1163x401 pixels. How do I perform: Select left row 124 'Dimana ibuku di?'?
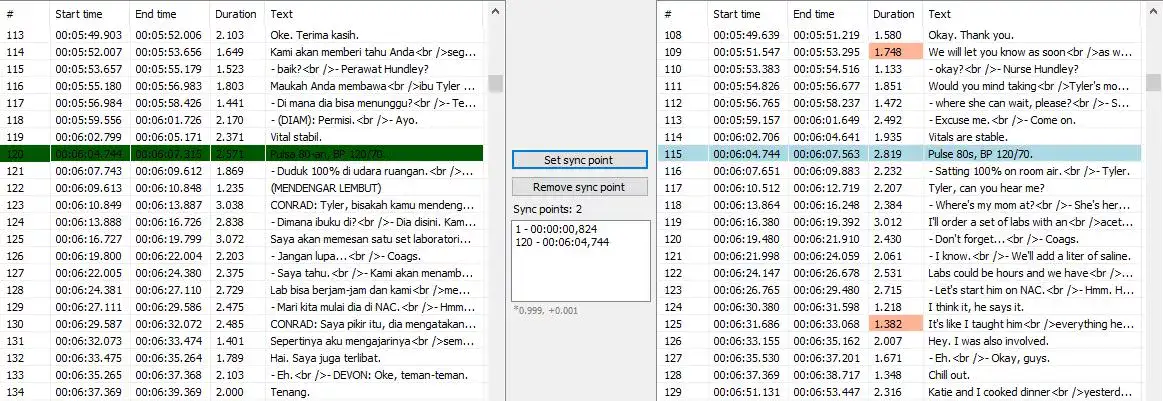pyautogui.click(x=243, y=222)
